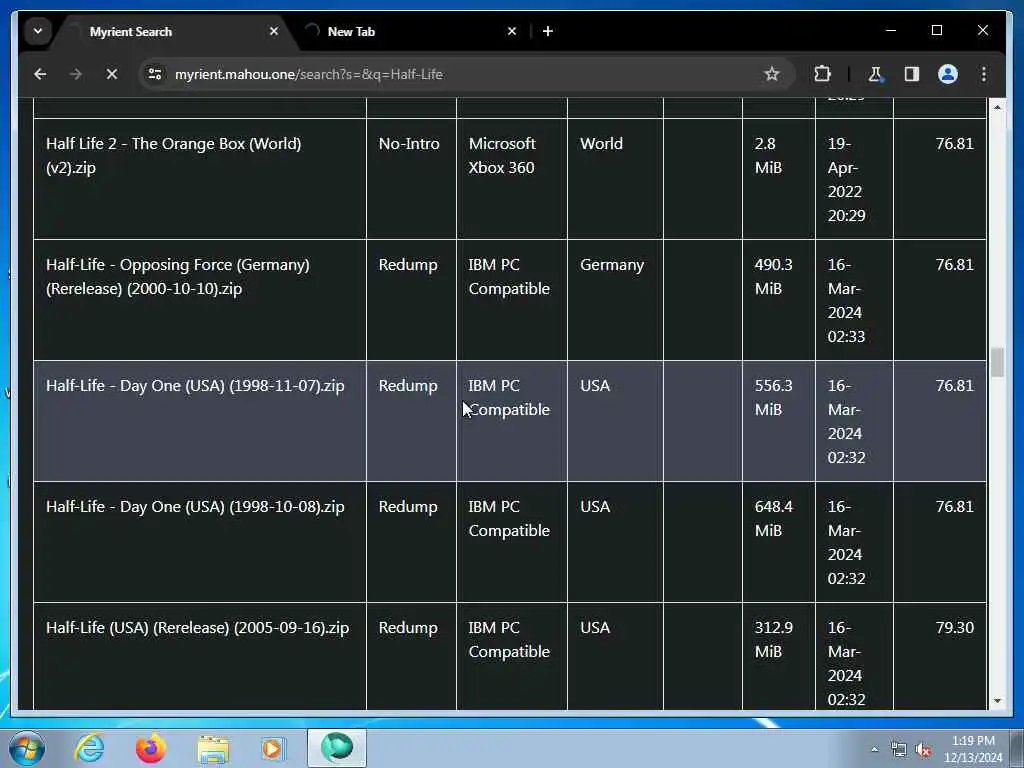
Task: Launch Firefox from the taskbar
Action: coord(150,748)
